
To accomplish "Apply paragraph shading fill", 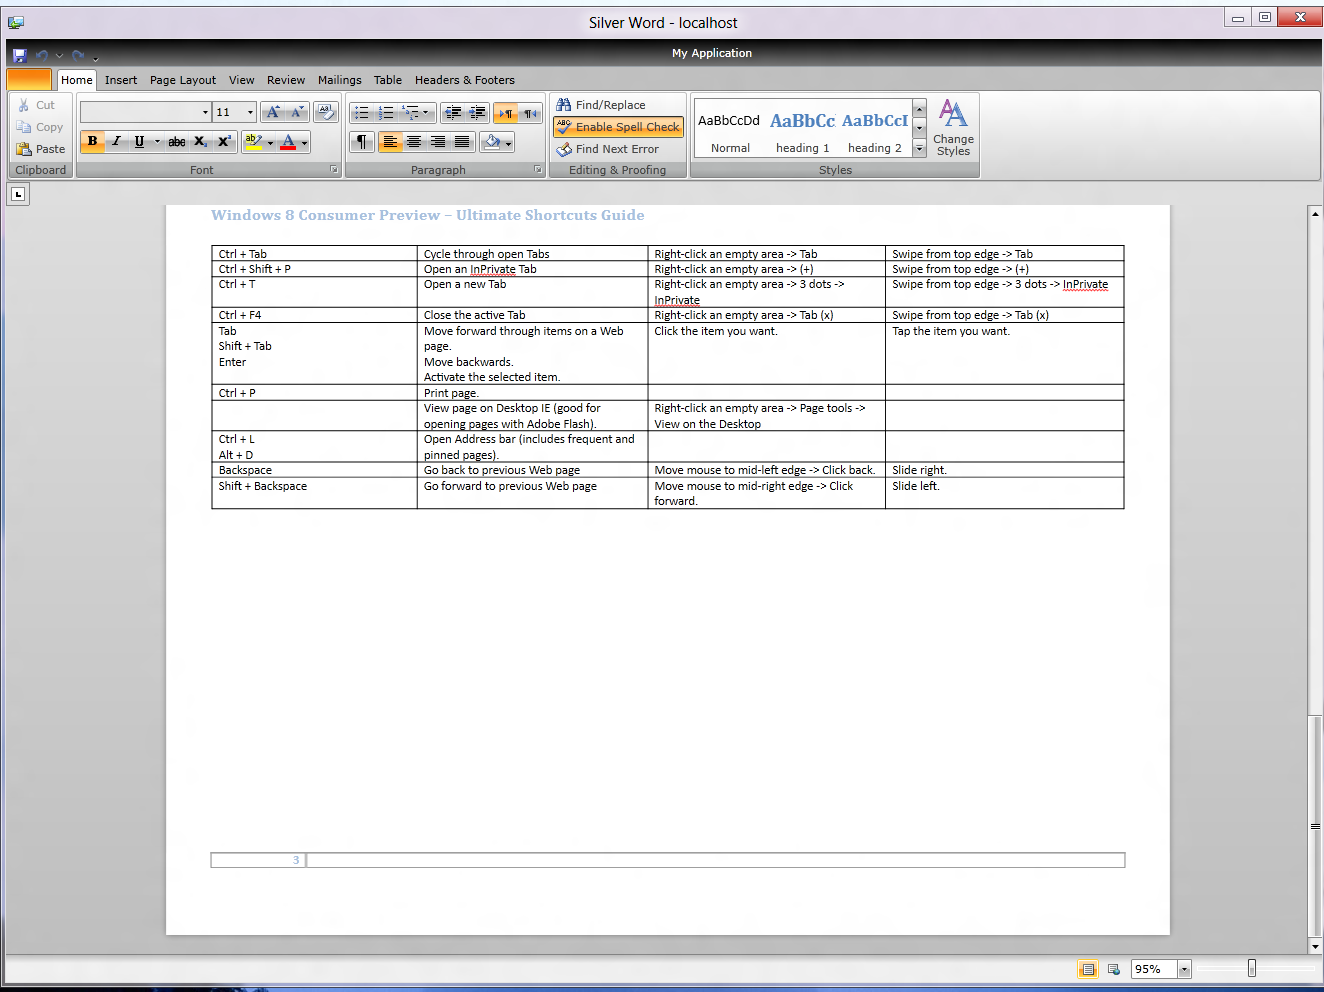I will point(491,142).
